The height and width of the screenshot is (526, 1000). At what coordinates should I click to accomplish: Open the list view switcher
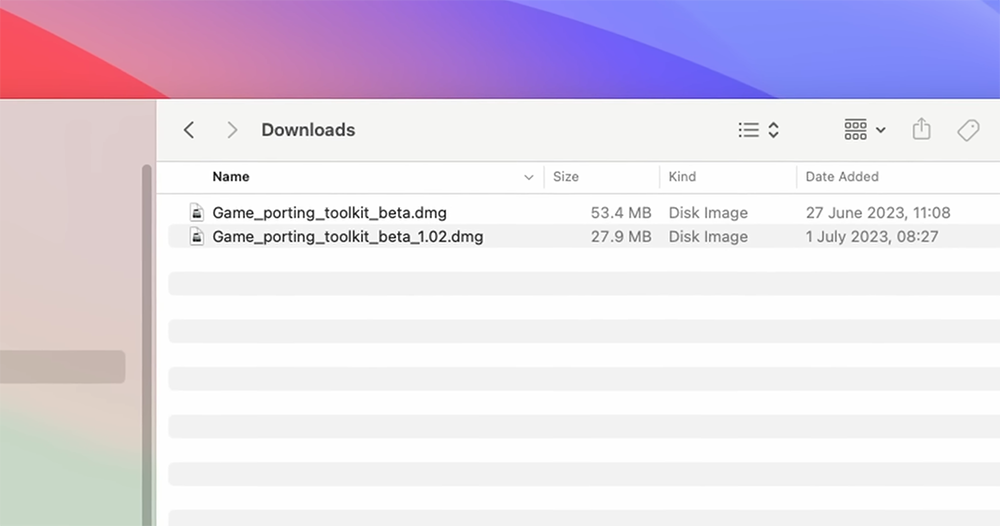[759, 130]
